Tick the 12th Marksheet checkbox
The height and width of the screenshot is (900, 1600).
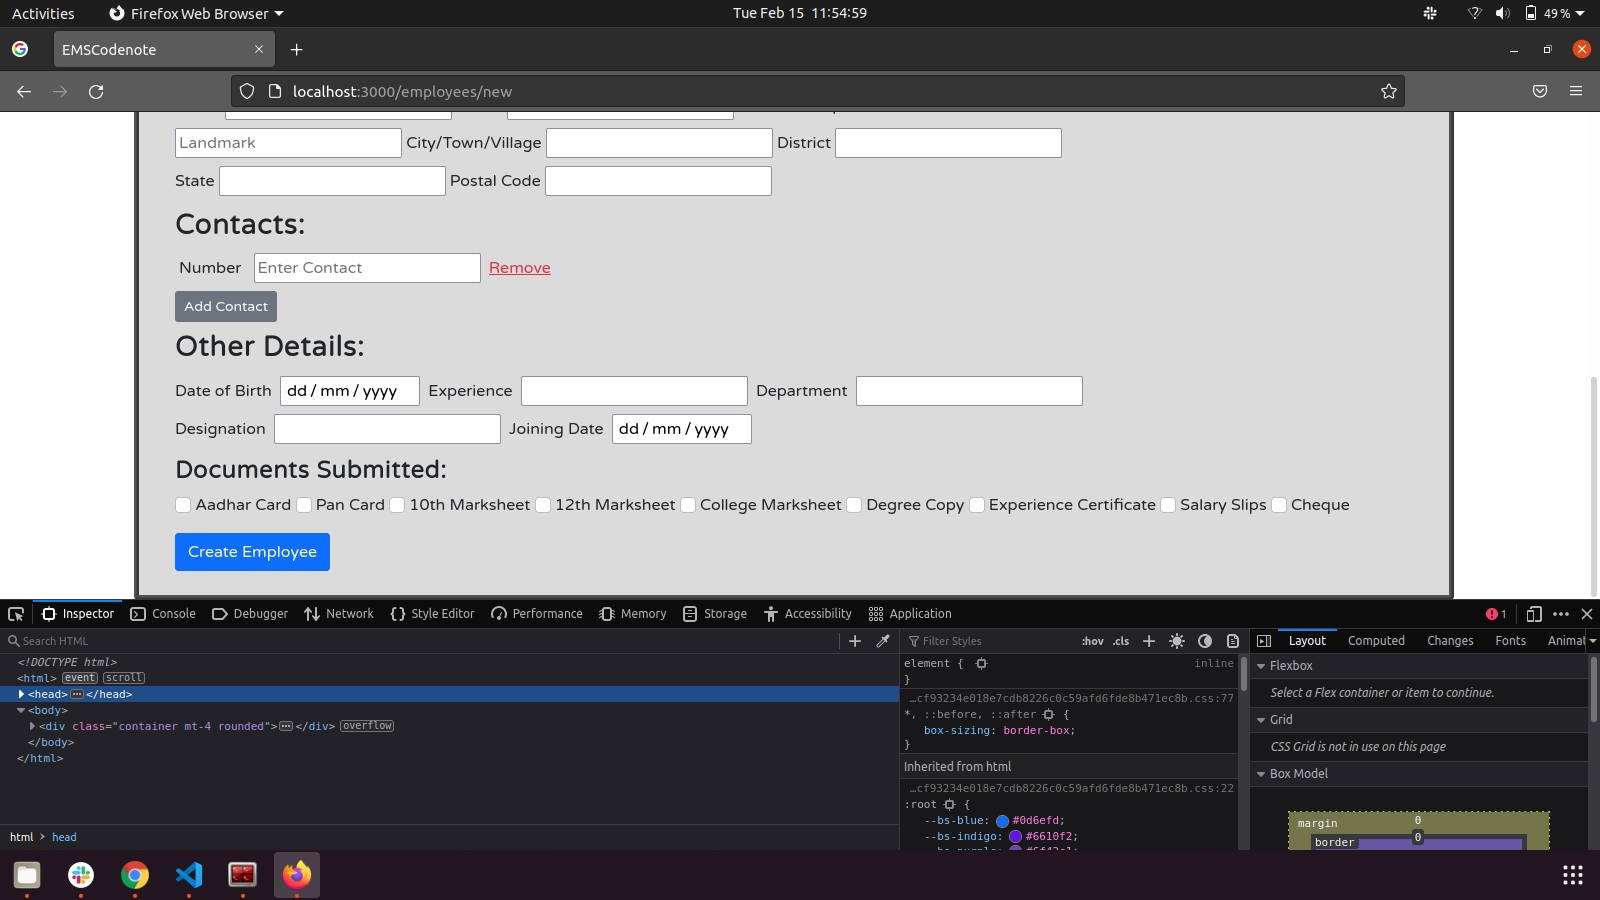coord(543,505)
